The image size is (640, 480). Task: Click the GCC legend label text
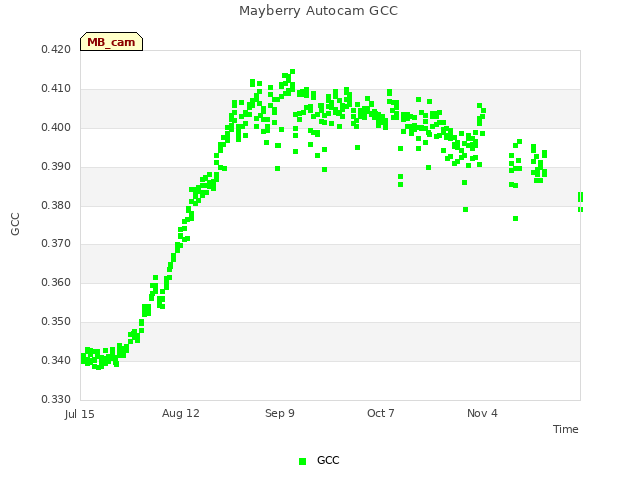(x=328, y=460)
